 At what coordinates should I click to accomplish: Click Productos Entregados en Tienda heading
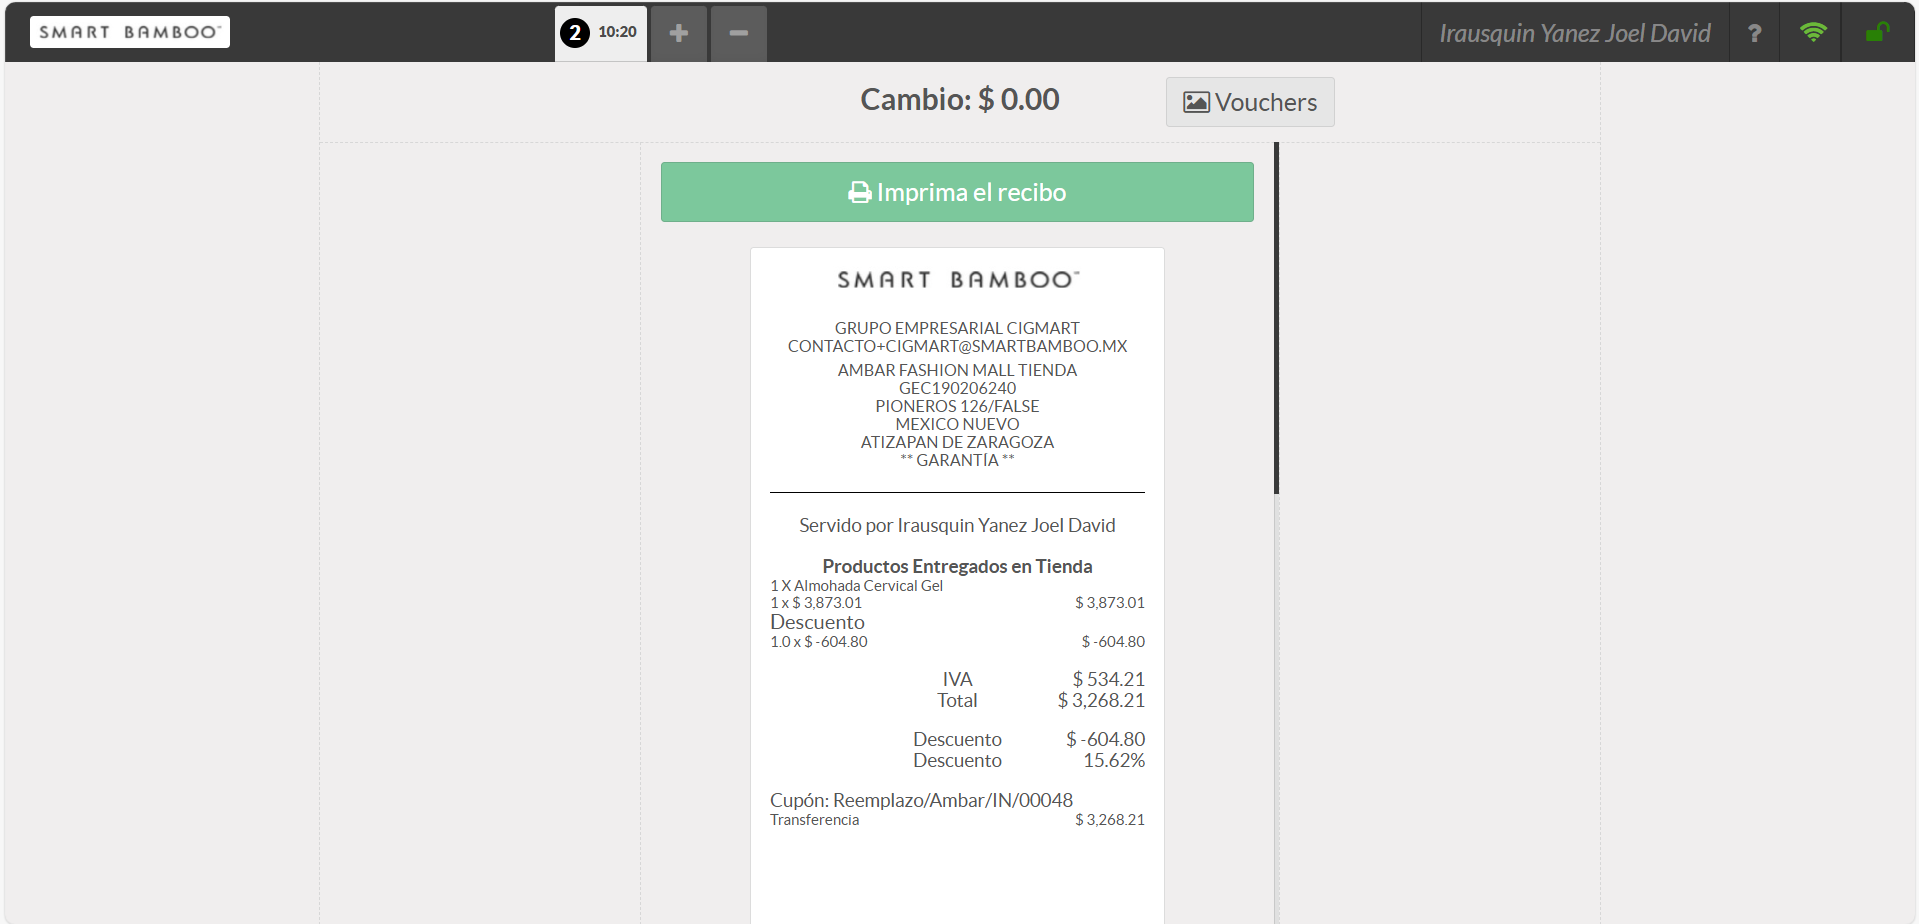(x=957, y=566)
